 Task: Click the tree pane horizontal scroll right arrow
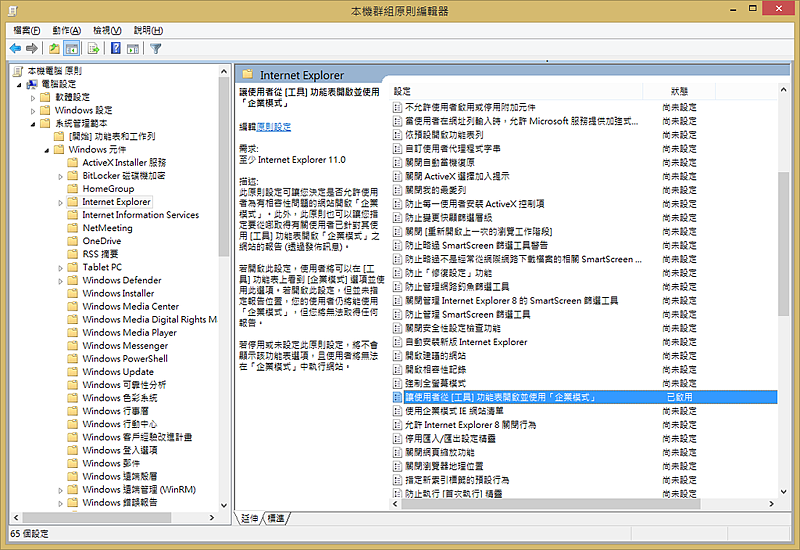(212, 517)
